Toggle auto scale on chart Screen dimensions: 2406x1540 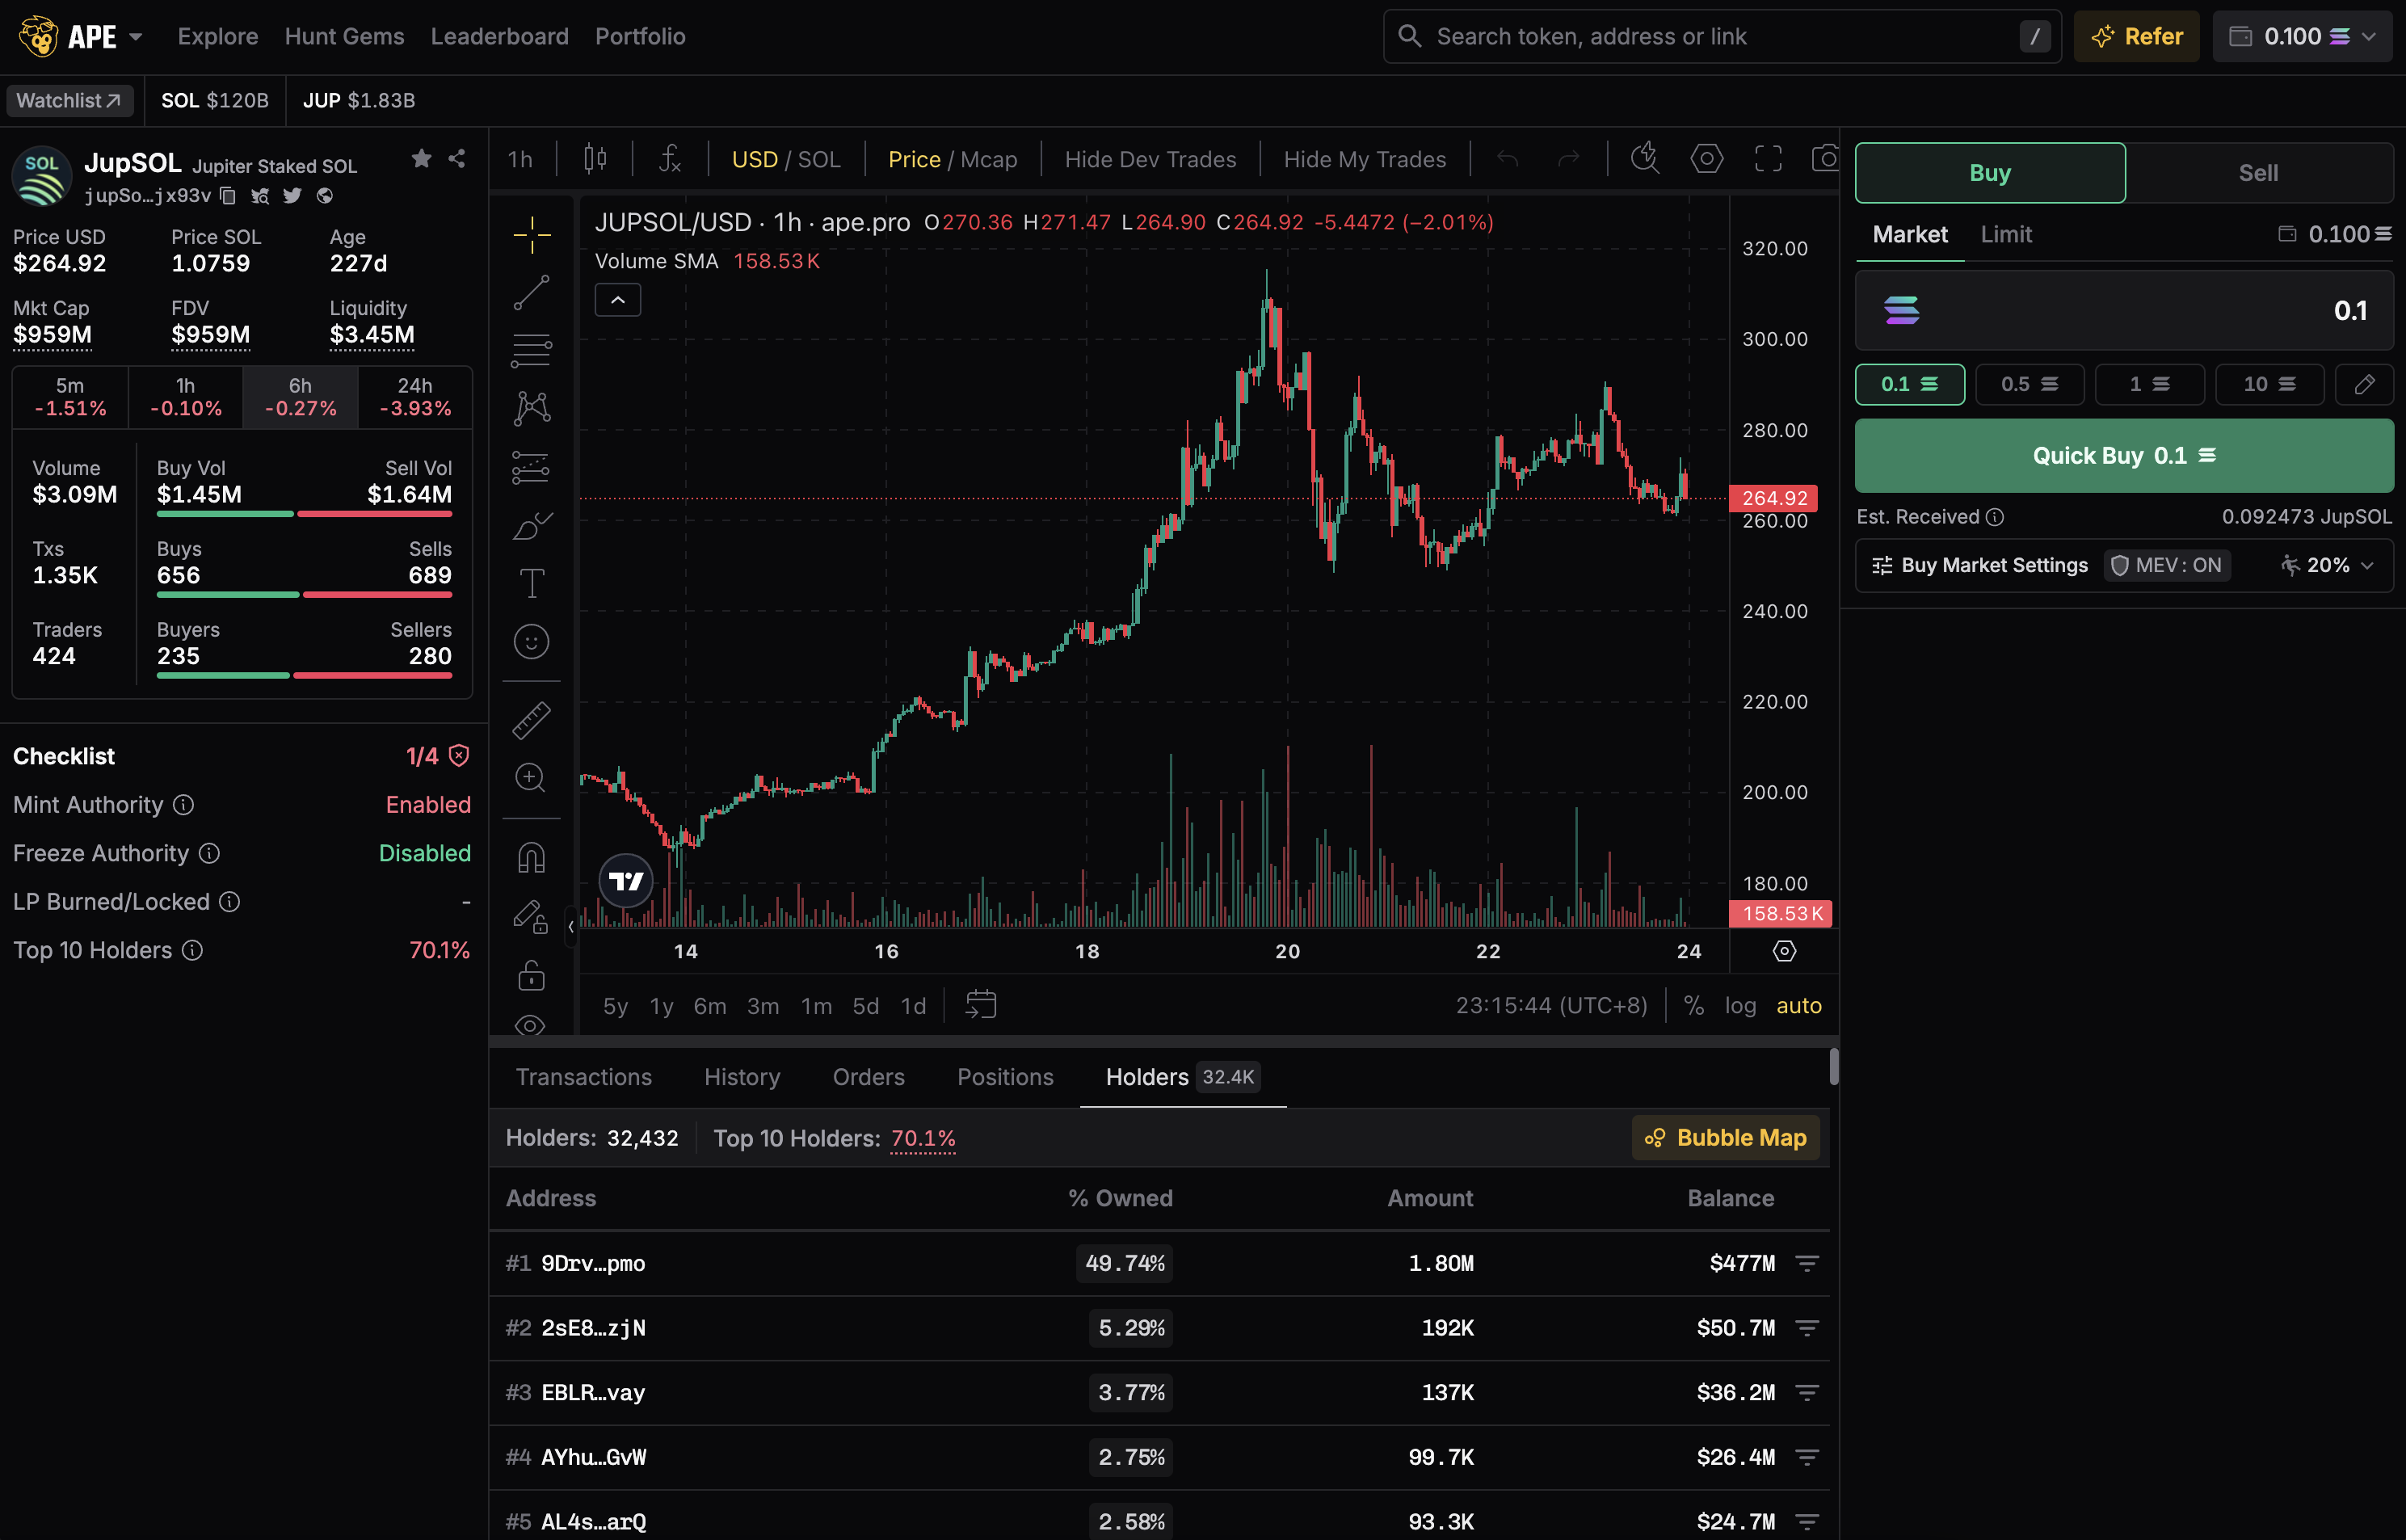(1798, 1005)
